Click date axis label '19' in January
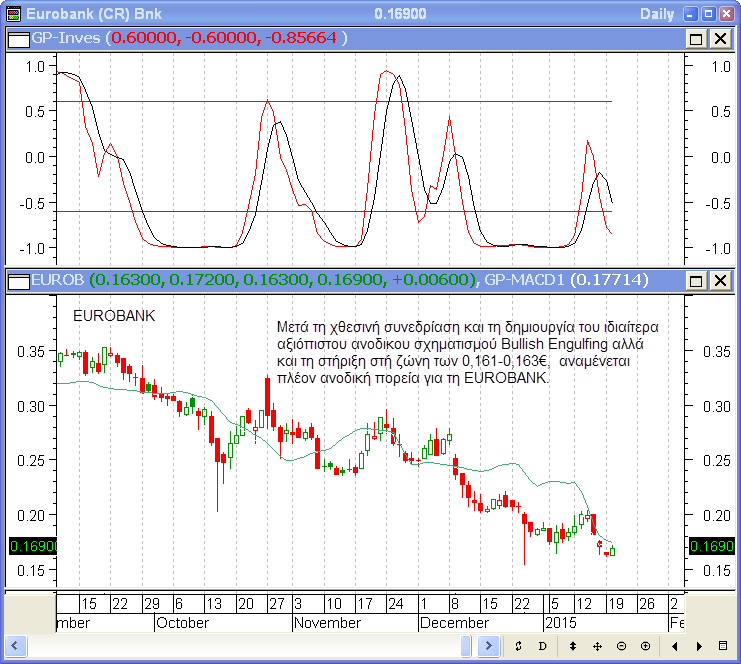 (616, 604)
